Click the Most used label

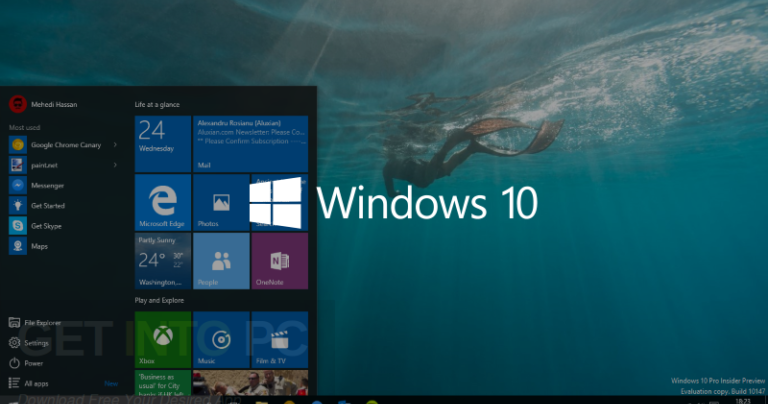tap(24, 127)
